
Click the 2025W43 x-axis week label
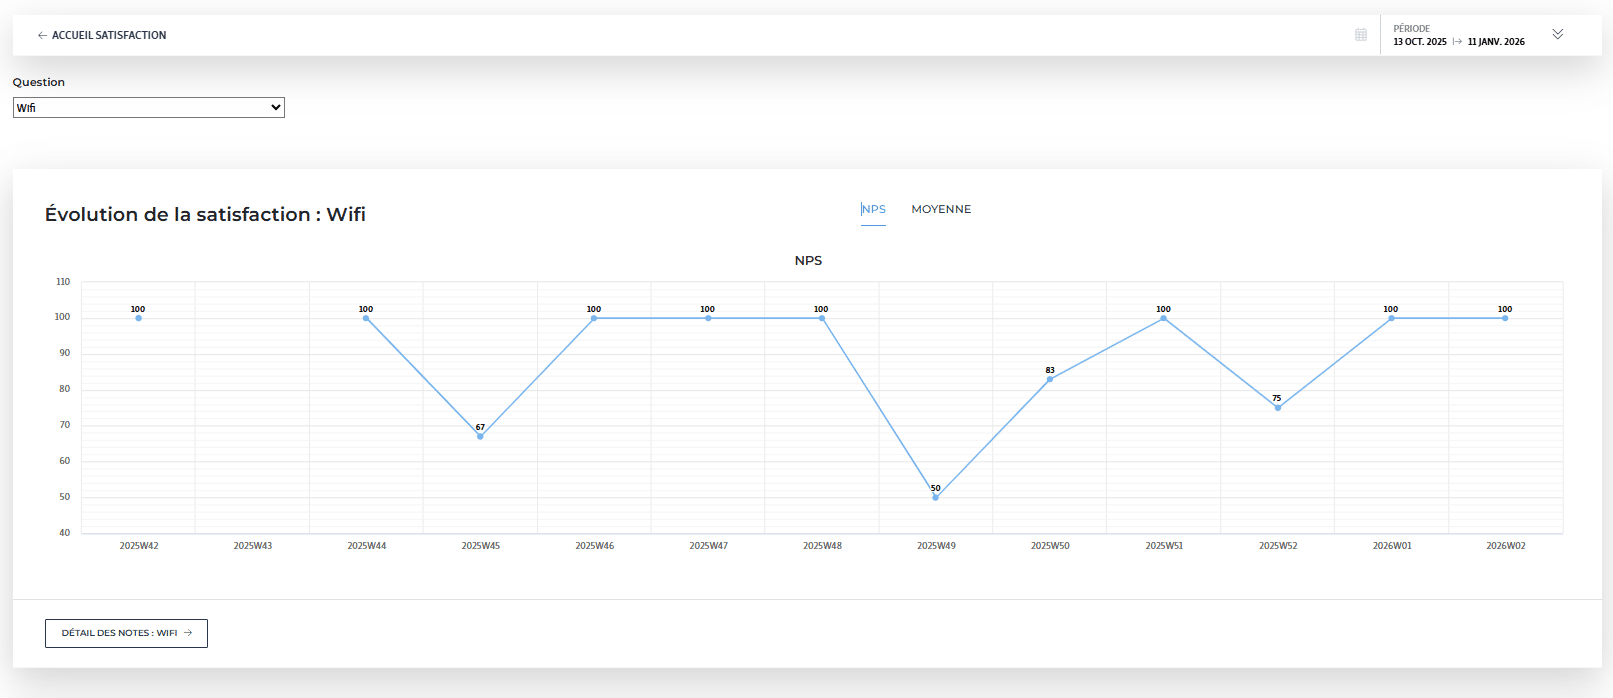point(253,546)
